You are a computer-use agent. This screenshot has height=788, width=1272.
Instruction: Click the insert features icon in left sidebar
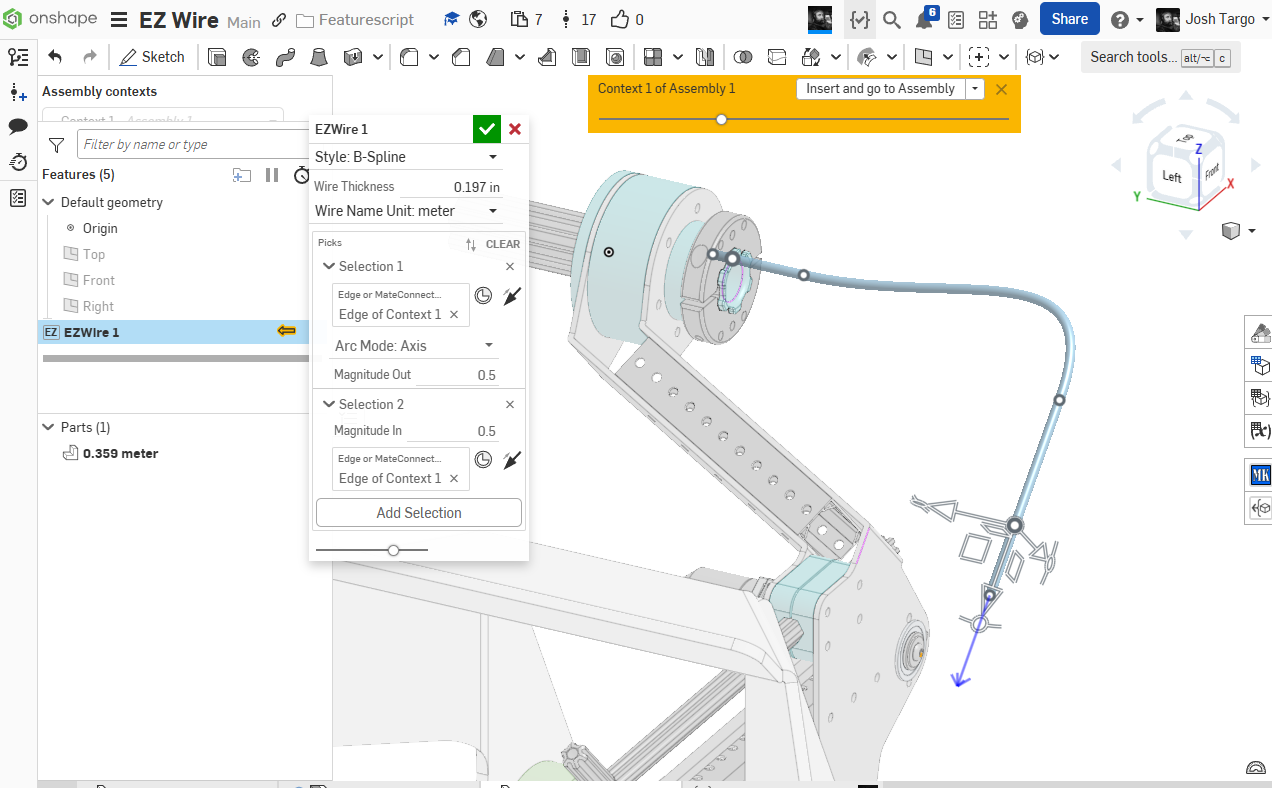click(18, 93)
